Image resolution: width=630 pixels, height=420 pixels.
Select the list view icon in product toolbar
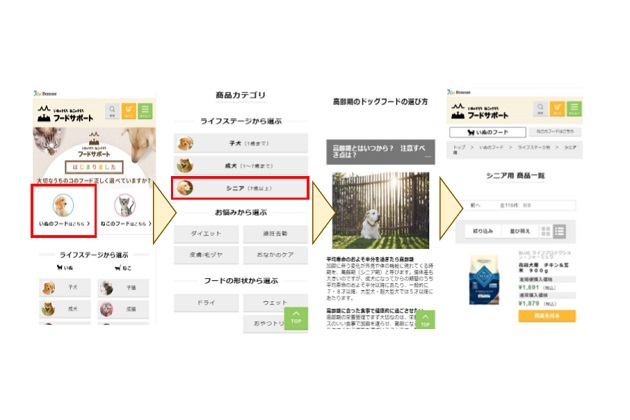(559, 231)
